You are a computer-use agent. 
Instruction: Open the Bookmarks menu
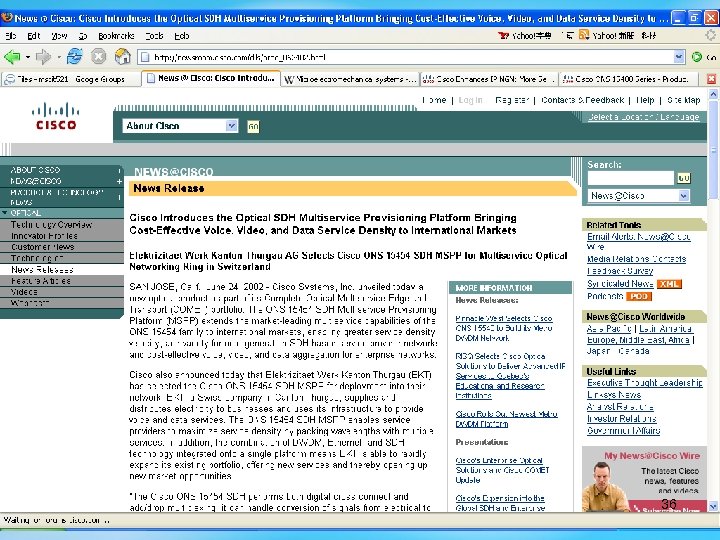click(x=116, y=36)
